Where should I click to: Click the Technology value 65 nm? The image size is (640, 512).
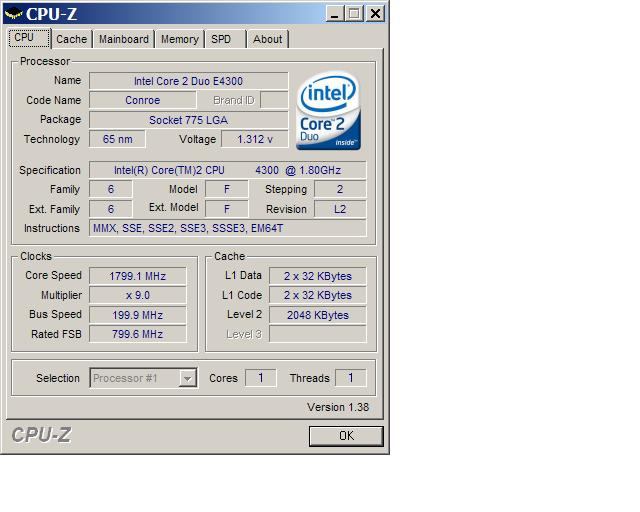point(117,139)
